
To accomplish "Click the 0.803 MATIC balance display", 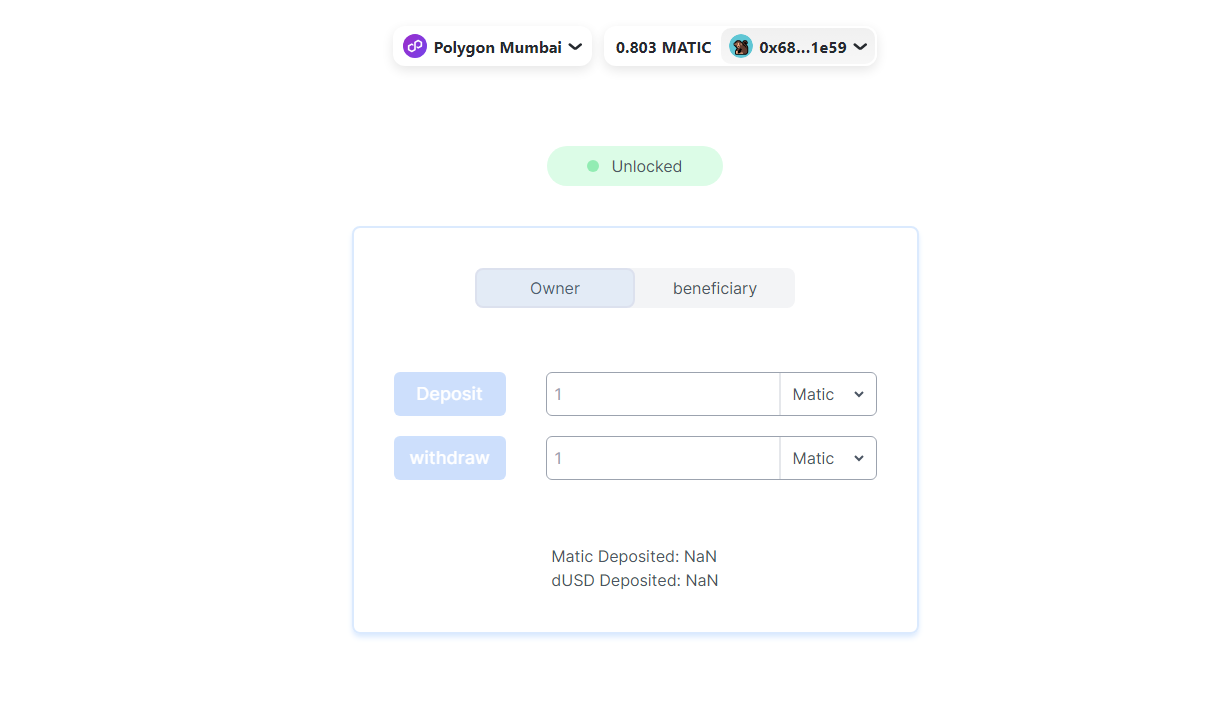I will 662,46.
